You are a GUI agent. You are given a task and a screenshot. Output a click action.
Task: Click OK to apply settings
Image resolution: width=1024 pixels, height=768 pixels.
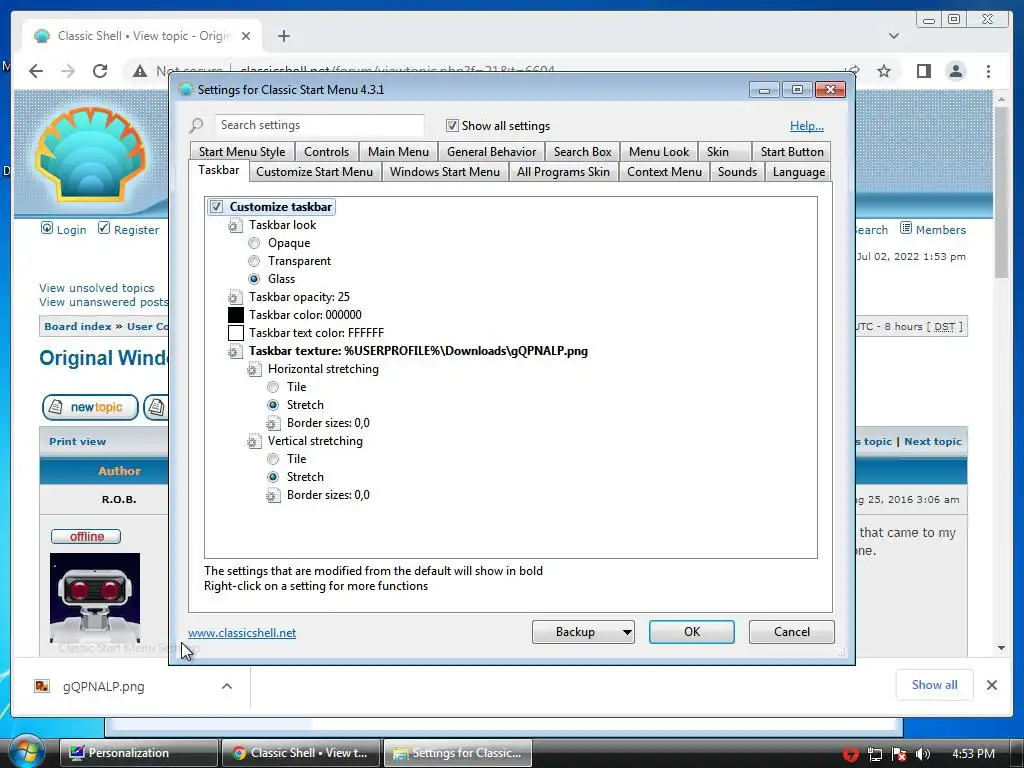click(x=692, y=632)
